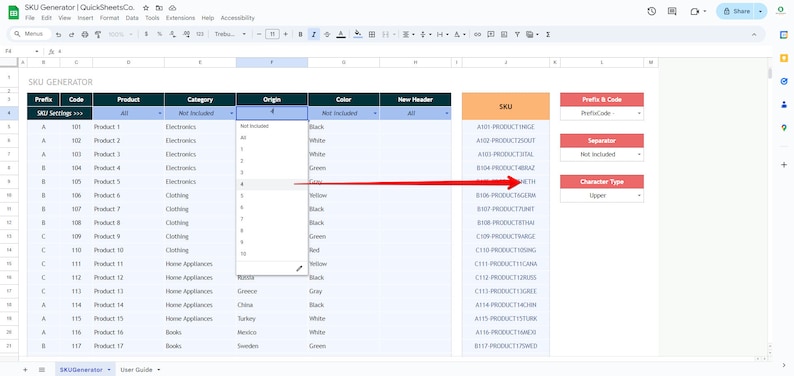
Task: Click the Functions sigma icon
Action: pos(548,34)
